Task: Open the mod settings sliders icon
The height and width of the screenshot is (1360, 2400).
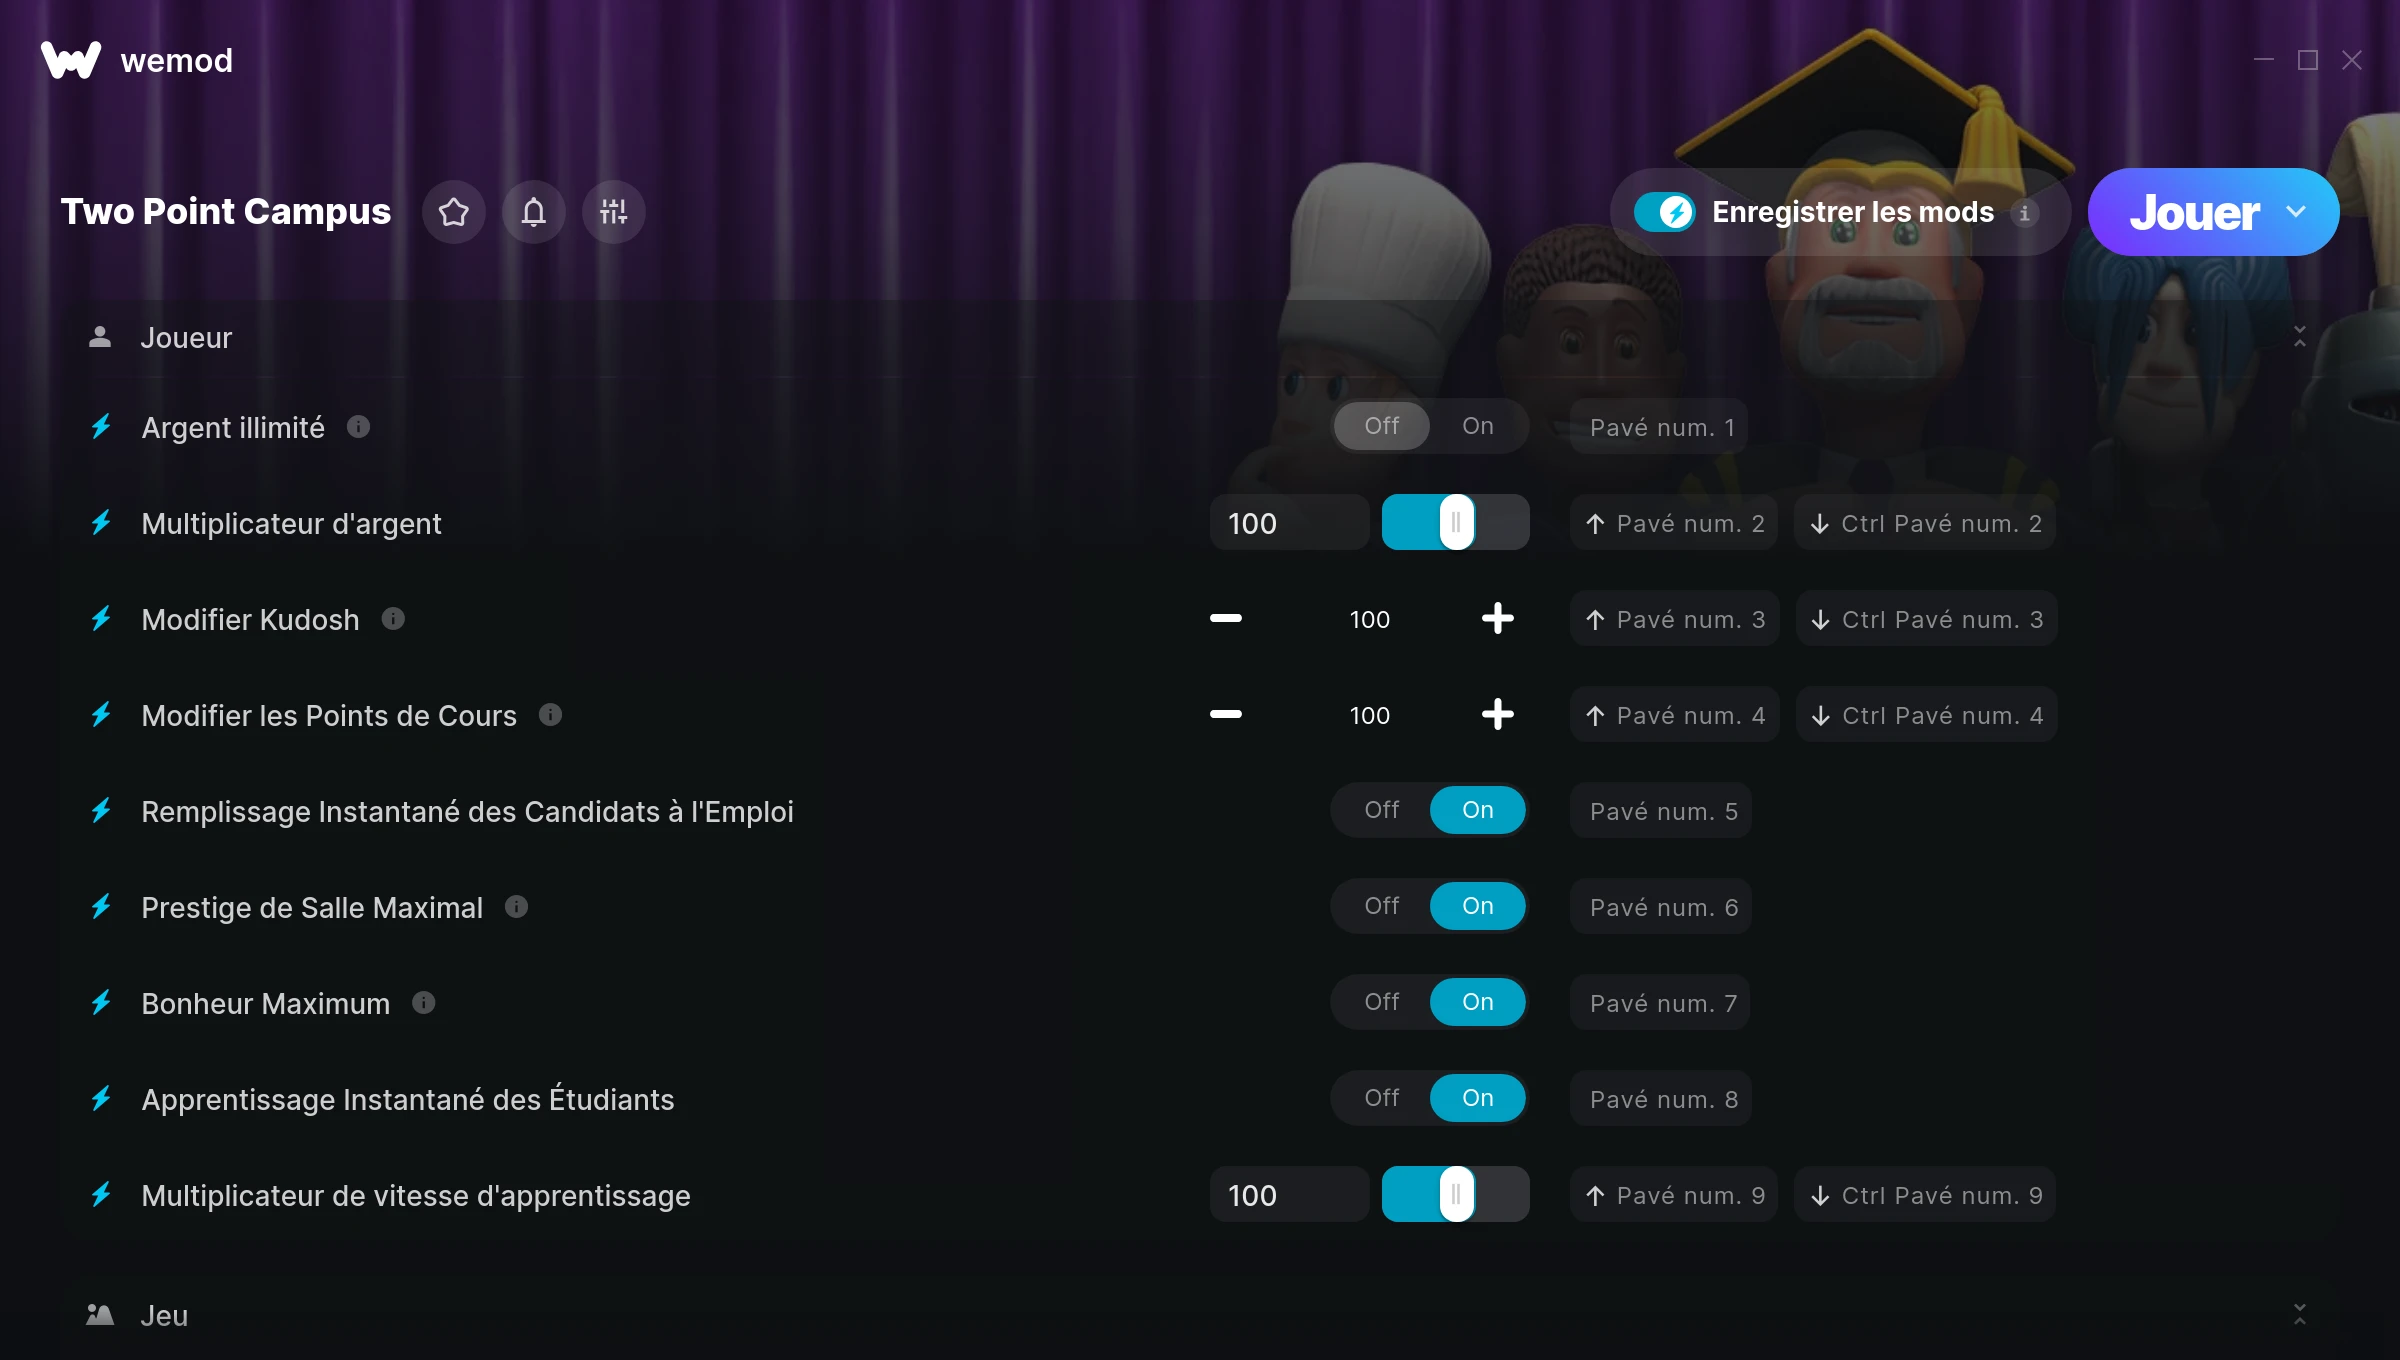Action: [x=614, y=212]
